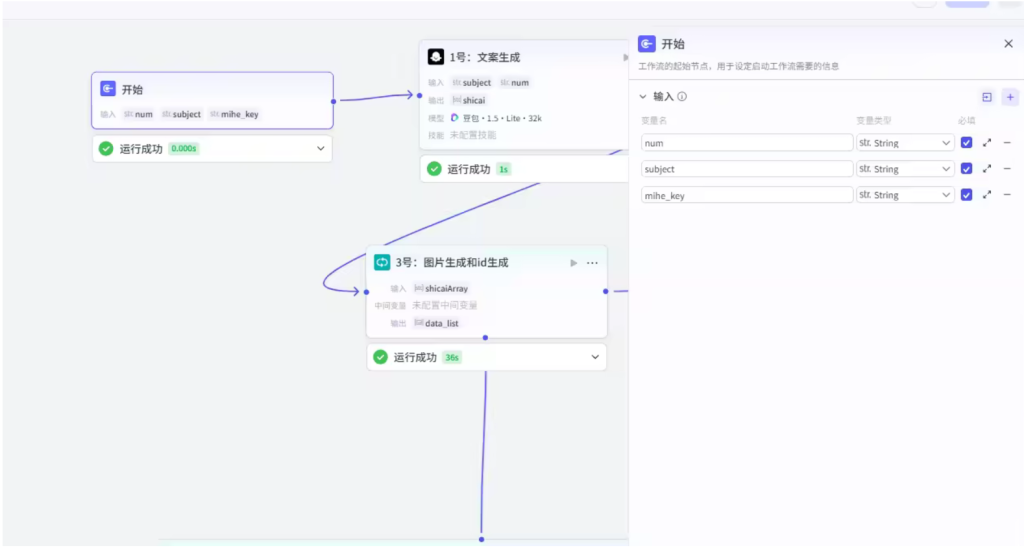Image resolution: width=1024 pixels, height=550 pixels.
Task: Click the loop icon of 3号 node
Action: pyautogui.click(x=382, y=262)
